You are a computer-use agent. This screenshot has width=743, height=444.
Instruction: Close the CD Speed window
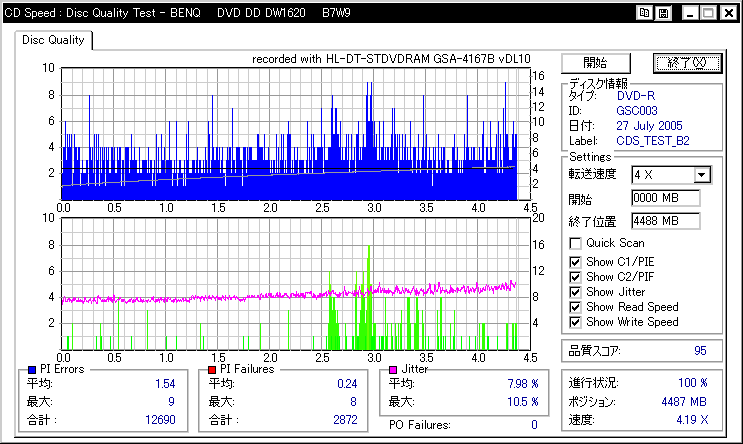point(729,13)
